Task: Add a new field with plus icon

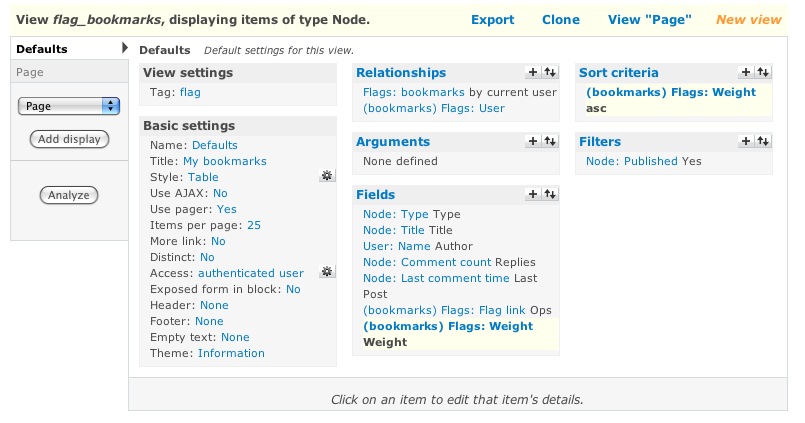Action: tap(533, 194)
